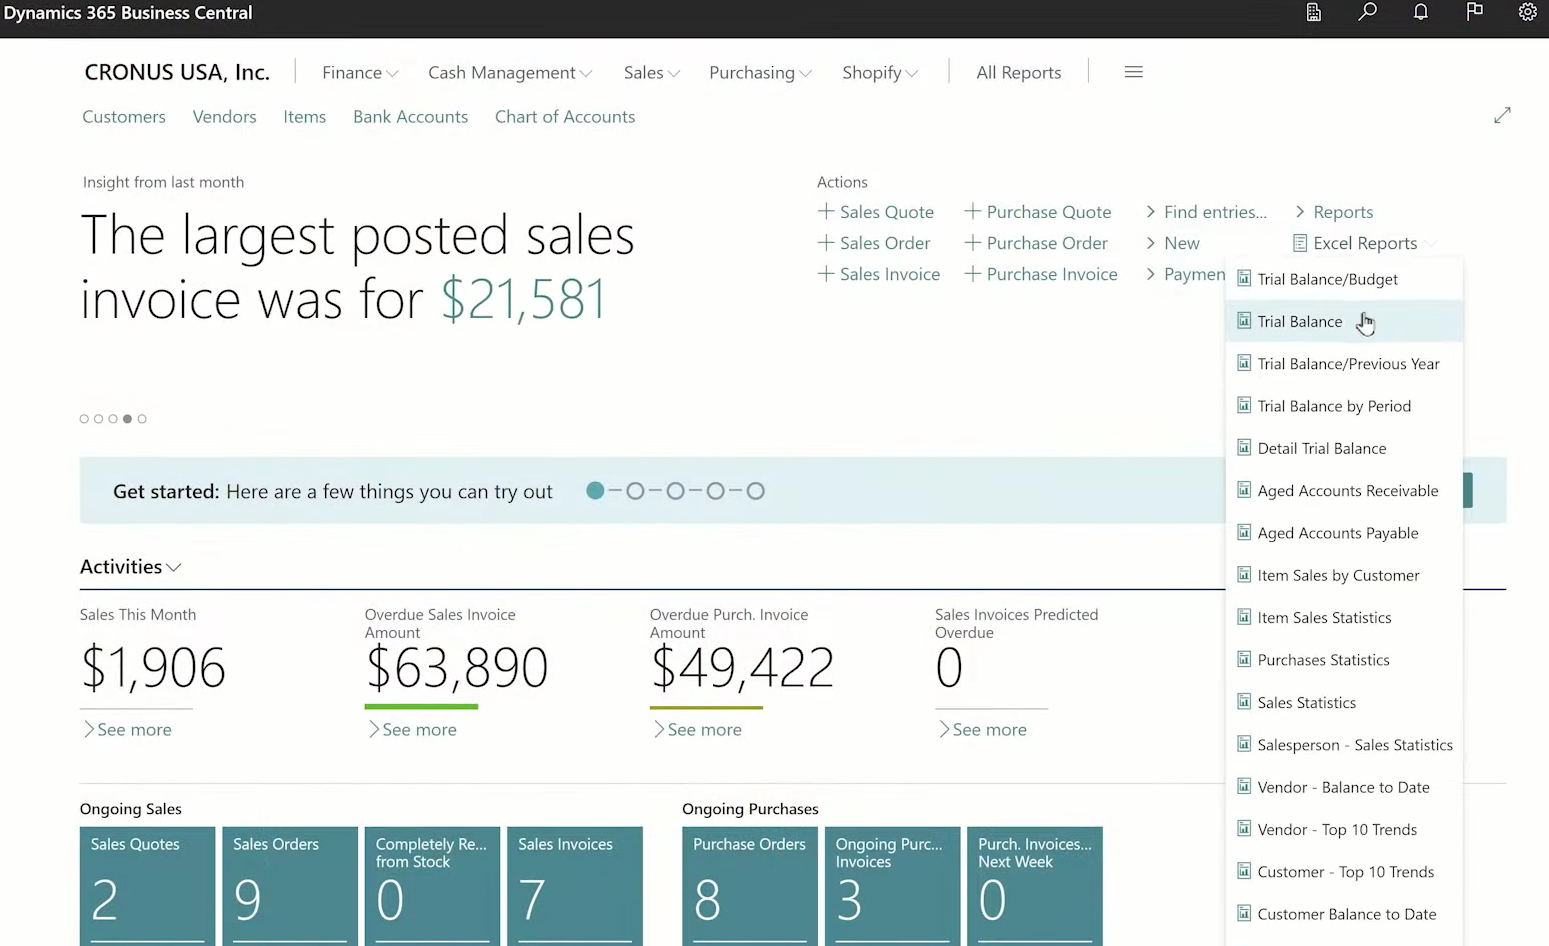Select second step circle in Get started
Viewport: 1549px width, 946px height.
pos(635,491)
